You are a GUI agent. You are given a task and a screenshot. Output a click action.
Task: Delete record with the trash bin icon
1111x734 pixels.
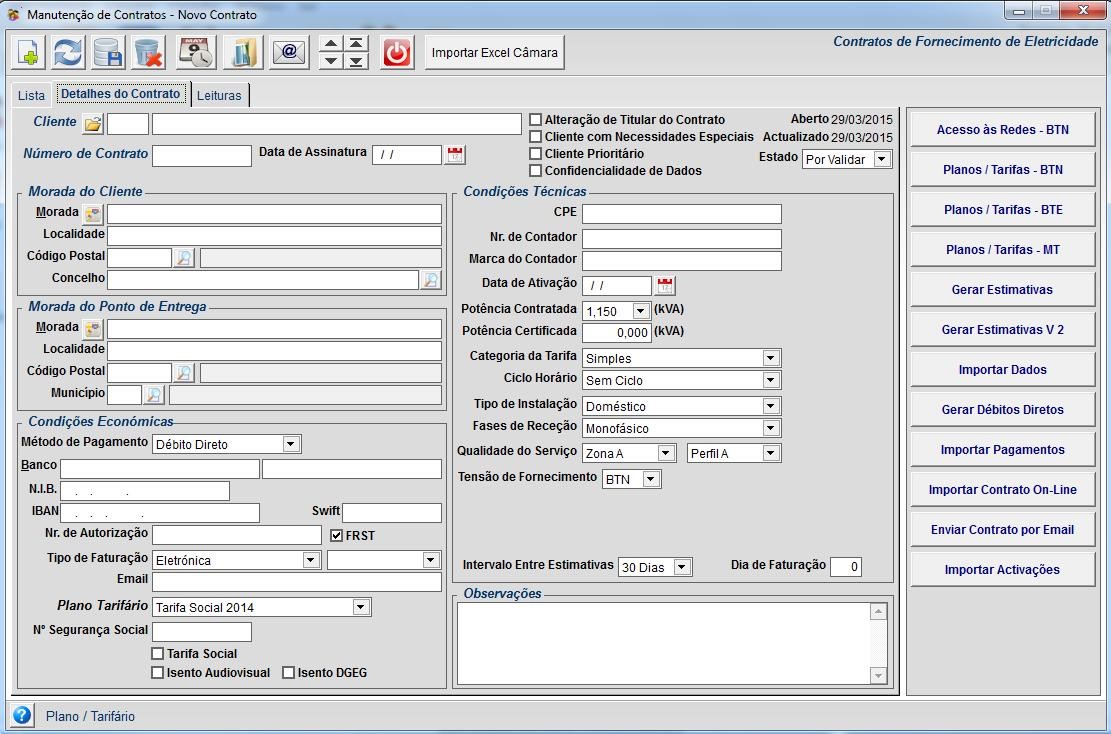[148, 53]
